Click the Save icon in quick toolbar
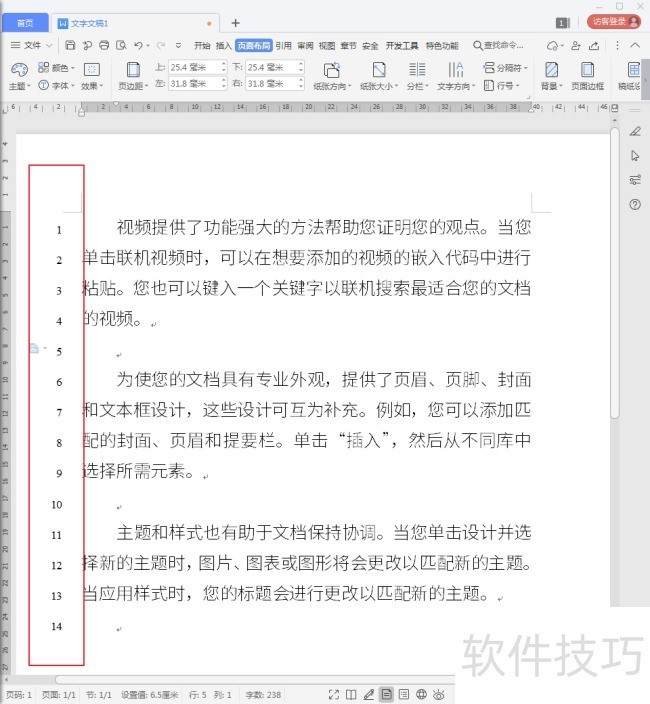The height and width of the screenshot is (704, 650). [70, 45]
